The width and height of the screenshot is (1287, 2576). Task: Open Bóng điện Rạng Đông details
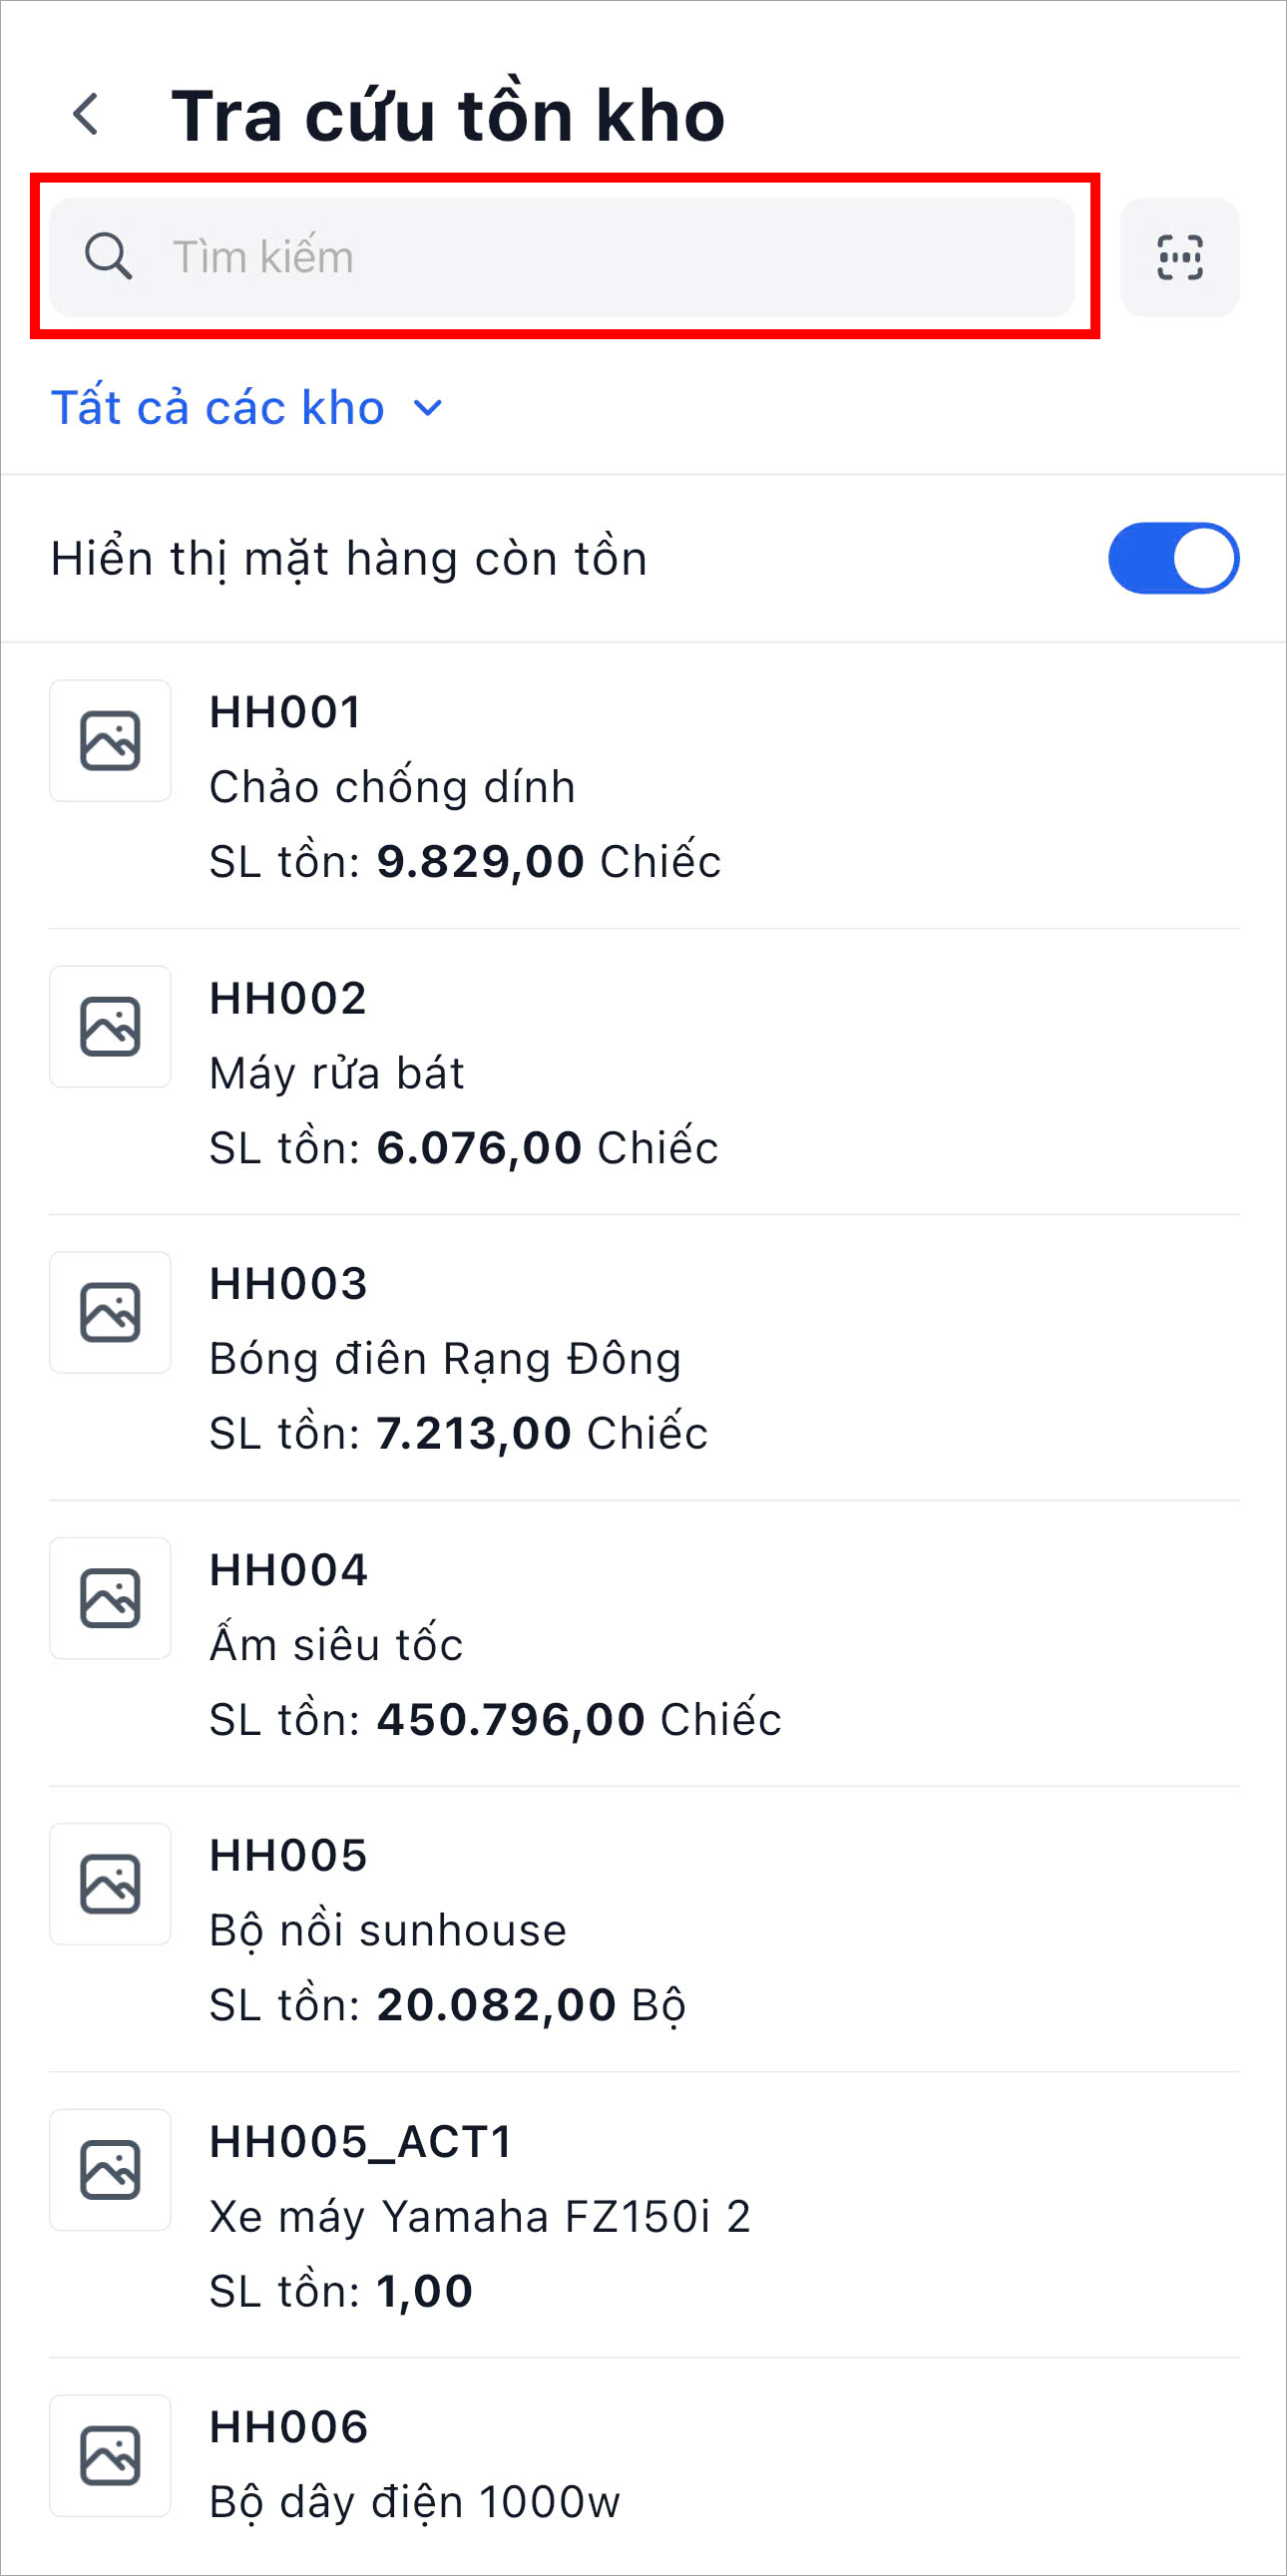(x=445, y=1359)
